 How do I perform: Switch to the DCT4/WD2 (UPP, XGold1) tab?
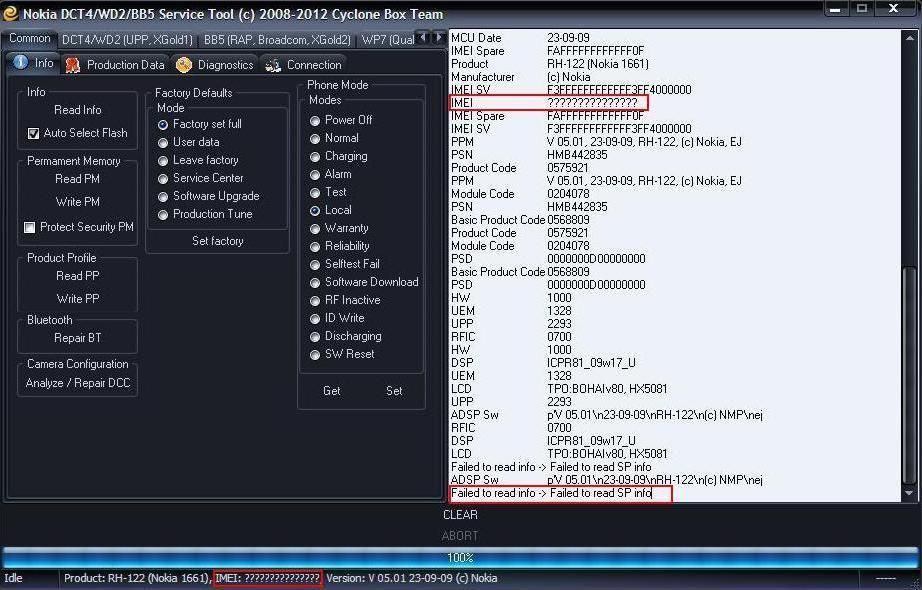(x=127, y=40)
